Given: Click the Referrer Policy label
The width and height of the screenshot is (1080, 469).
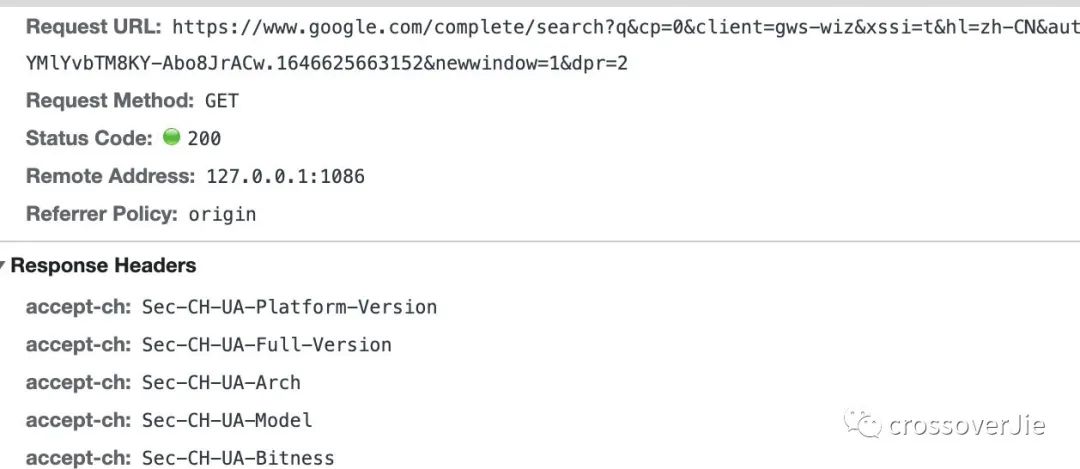Looking at the screenshot, I should pyautogui.click(x=101, y=213).
